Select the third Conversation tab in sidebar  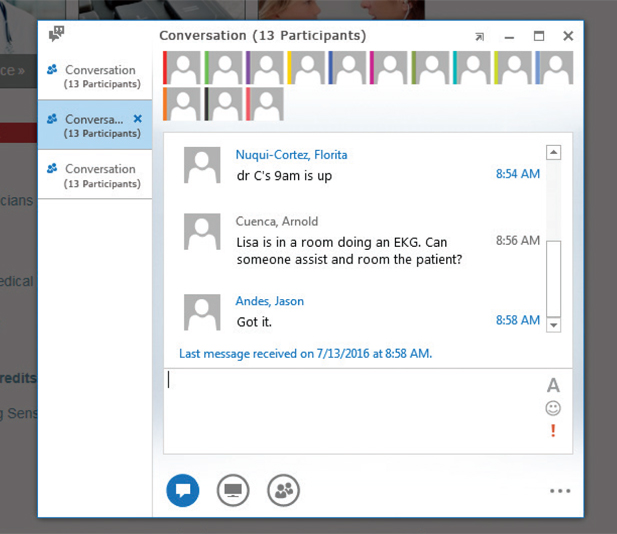95,175
